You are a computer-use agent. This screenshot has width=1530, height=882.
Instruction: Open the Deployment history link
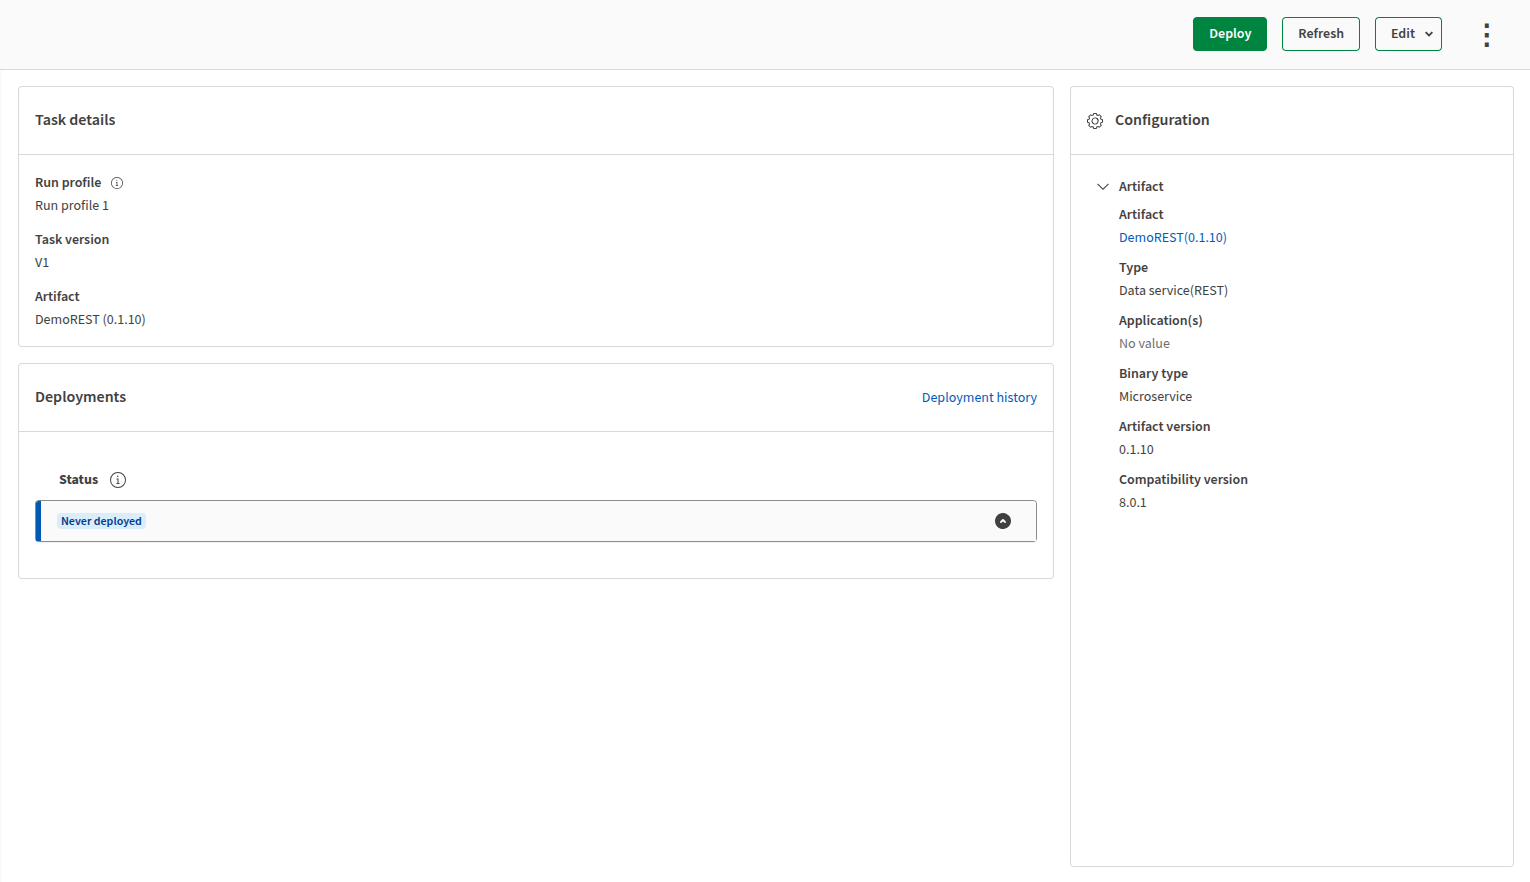979,398
